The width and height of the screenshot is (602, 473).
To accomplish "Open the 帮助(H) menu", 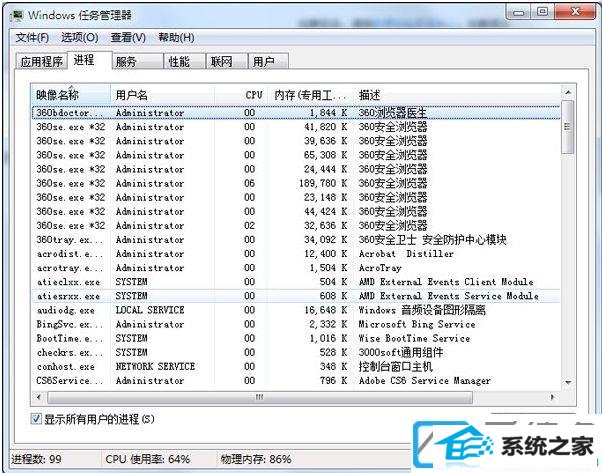I will 176,38.
